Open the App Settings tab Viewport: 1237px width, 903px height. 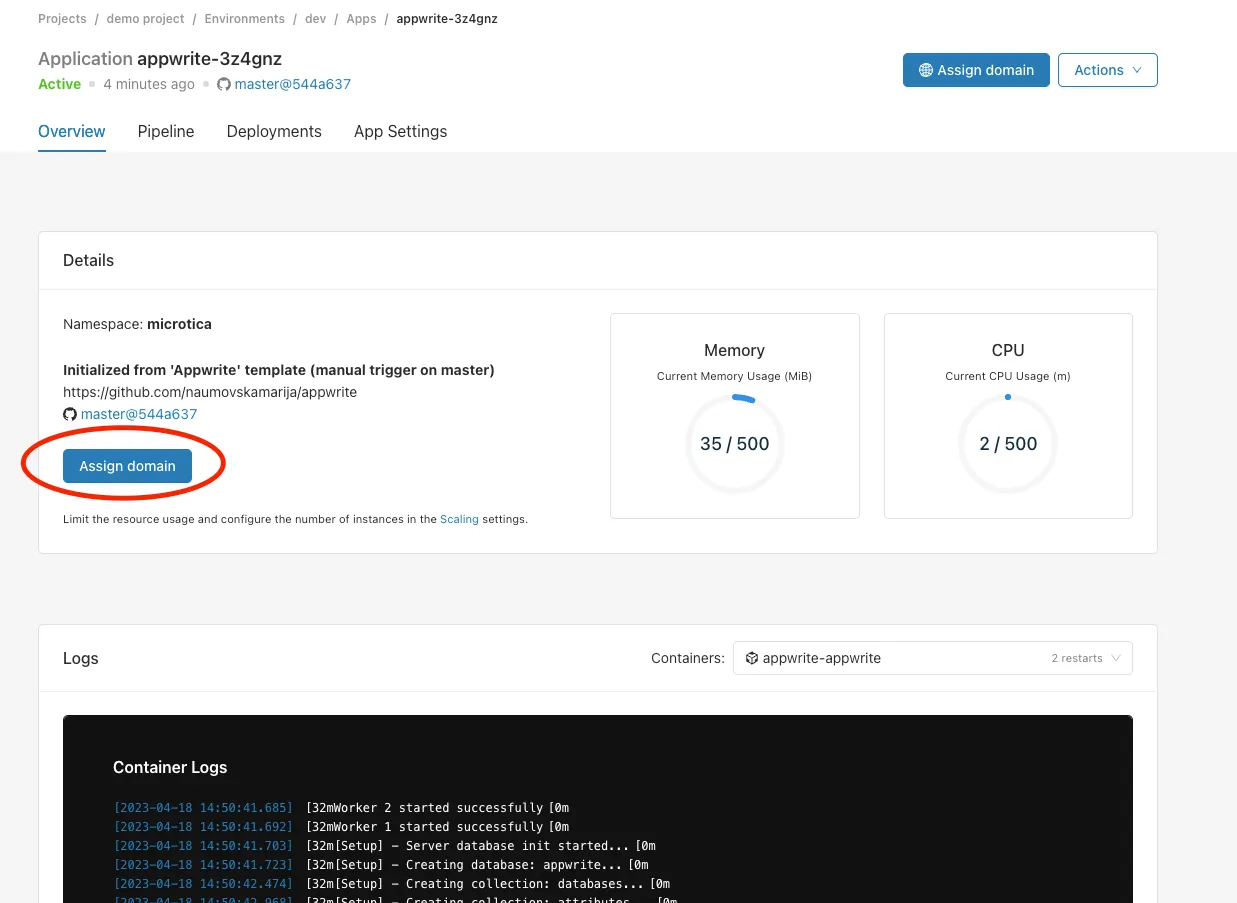pyautogui.click(x=400, y=131)
